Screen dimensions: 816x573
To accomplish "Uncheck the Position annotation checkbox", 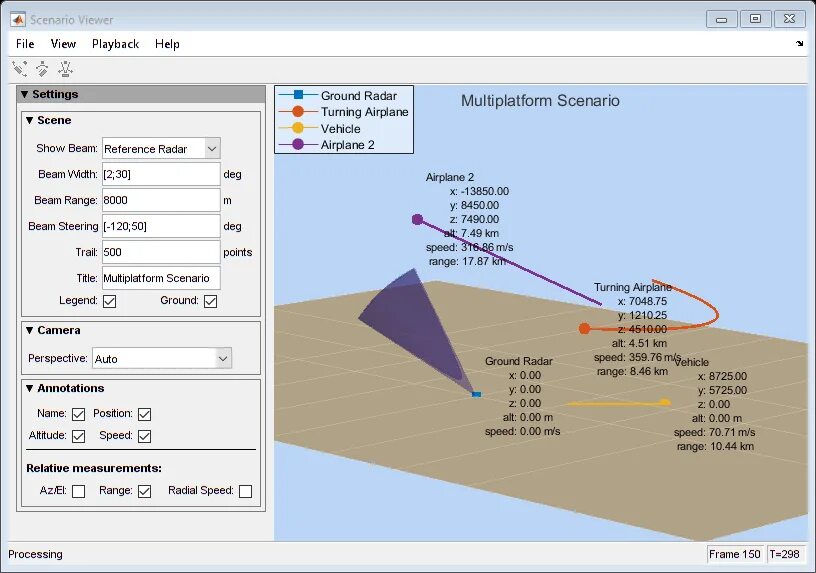I will click(x=145, y=414).
